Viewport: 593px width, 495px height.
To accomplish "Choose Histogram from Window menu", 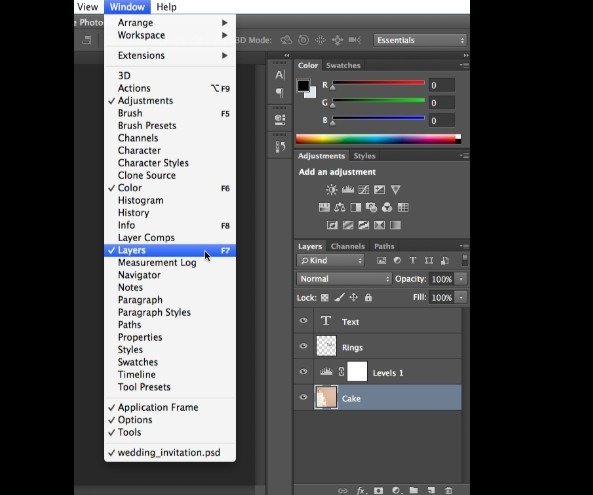I will (x=170, y=200).
